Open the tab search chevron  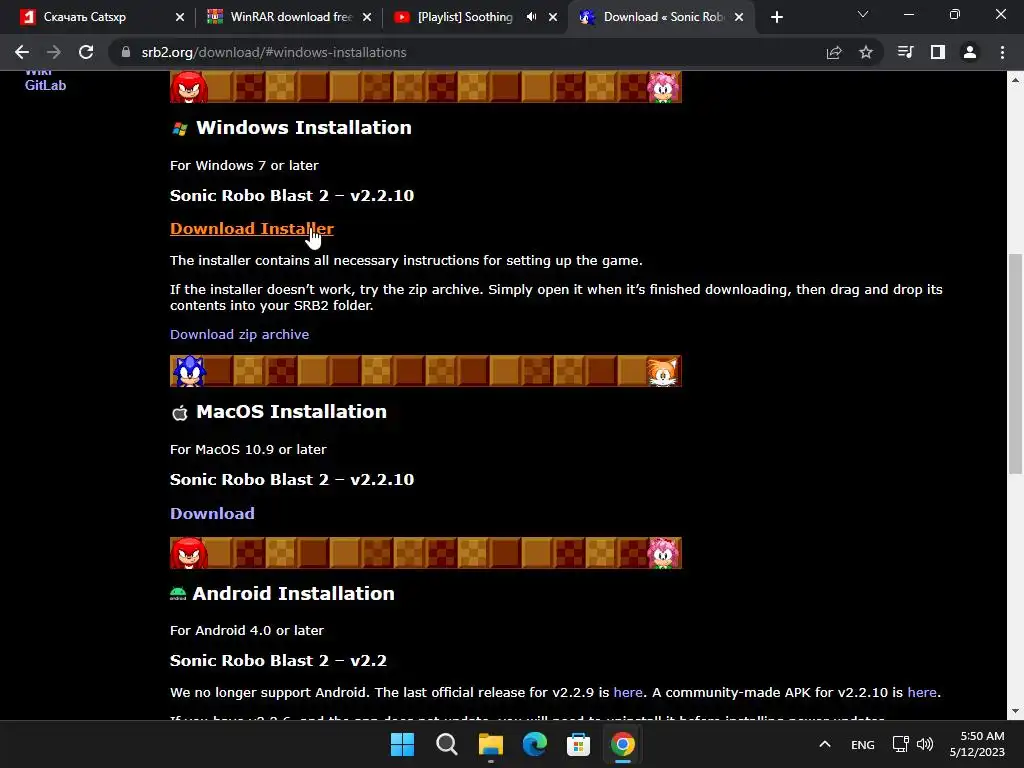863,14
